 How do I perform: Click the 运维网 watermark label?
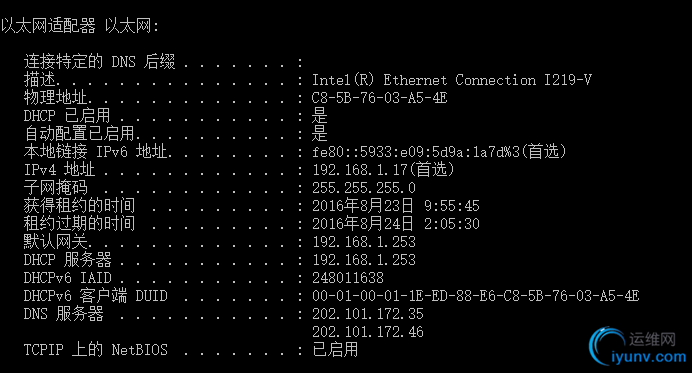[x=653, y=339]
